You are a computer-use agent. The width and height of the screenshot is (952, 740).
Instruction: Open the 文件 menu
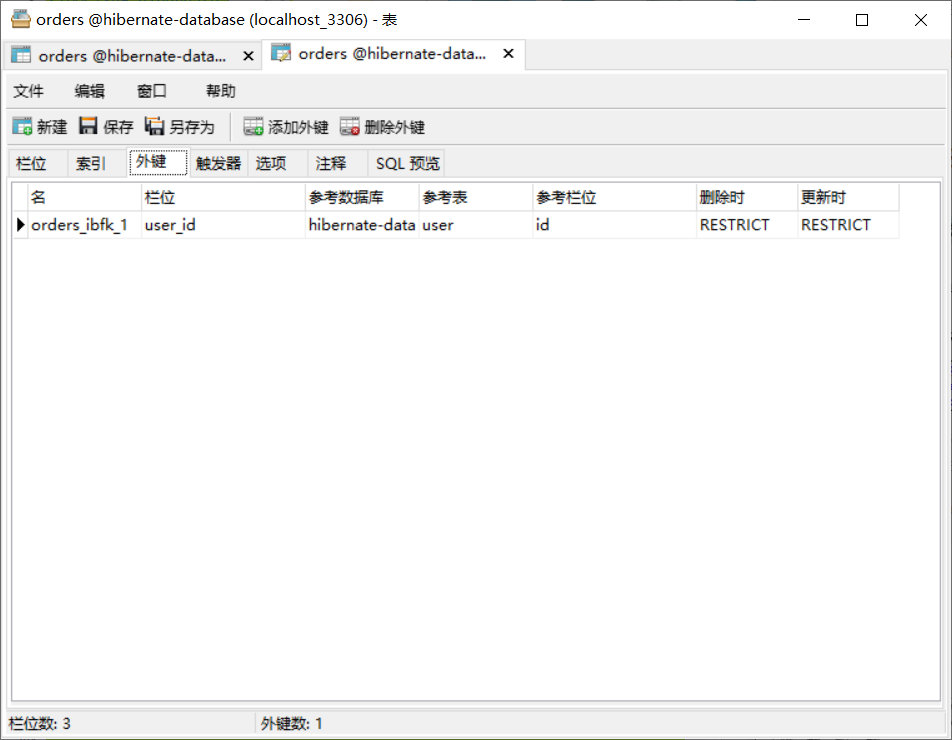click(29, 91)
